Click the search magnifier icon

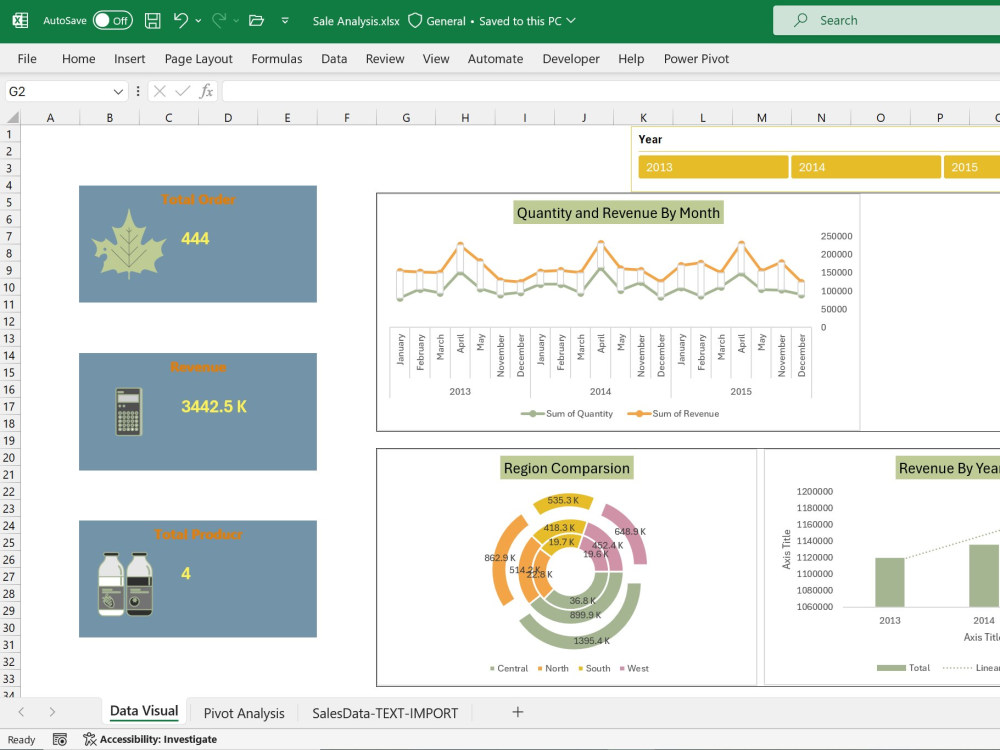pyautogui.click(x=800, y=20)
